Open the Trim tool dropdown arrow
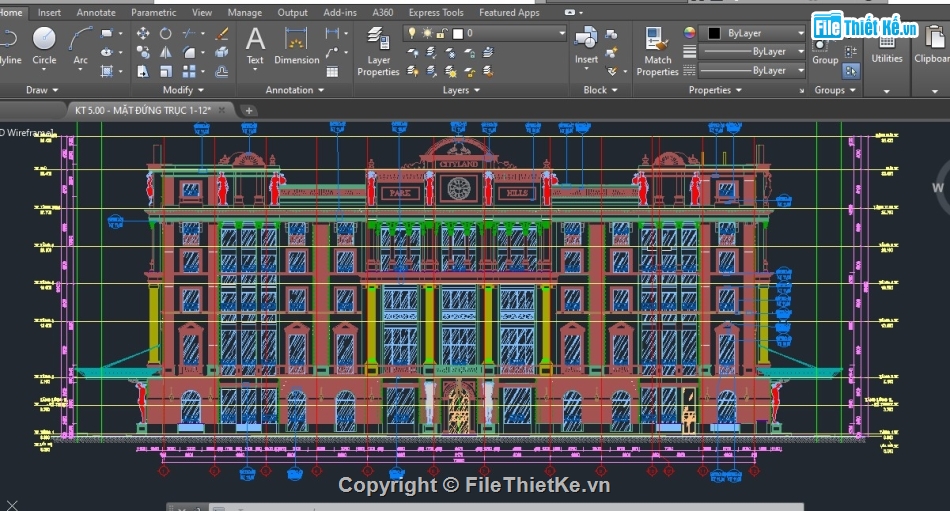 click(202, 33)
